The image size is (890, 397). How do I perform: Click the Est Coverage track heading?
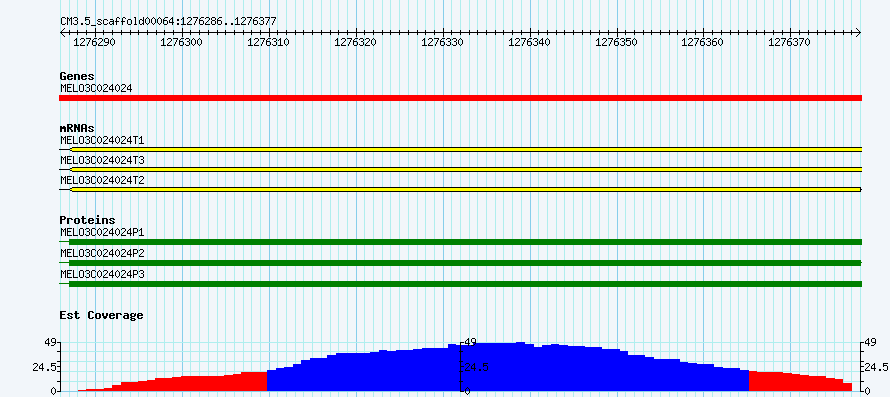pyautogui.click(x=102, y=315)
